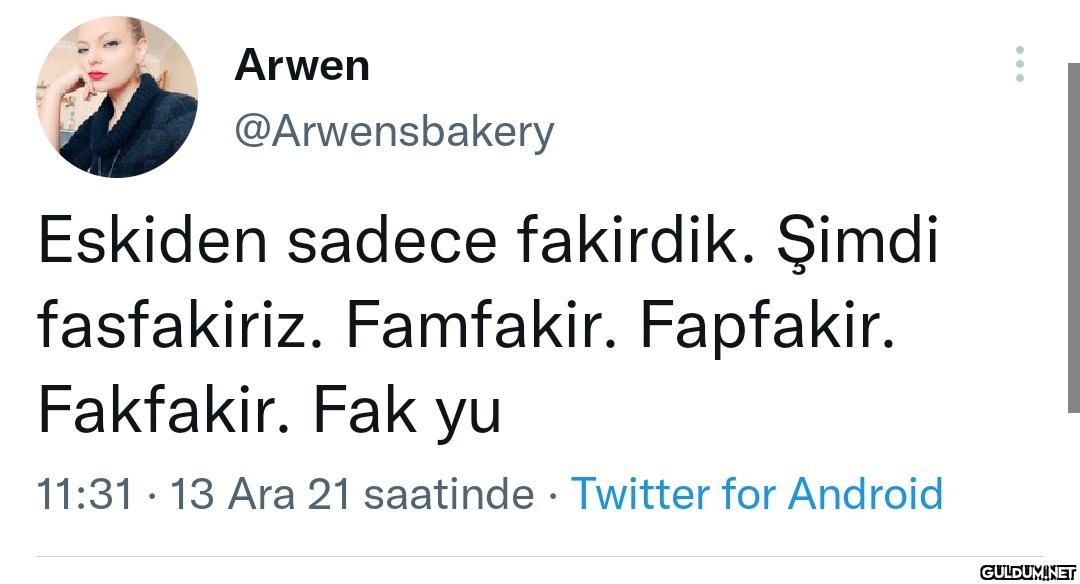Click the @Arwensbakery handle
Screen dimensions: 1080x584
click(393, 131)
